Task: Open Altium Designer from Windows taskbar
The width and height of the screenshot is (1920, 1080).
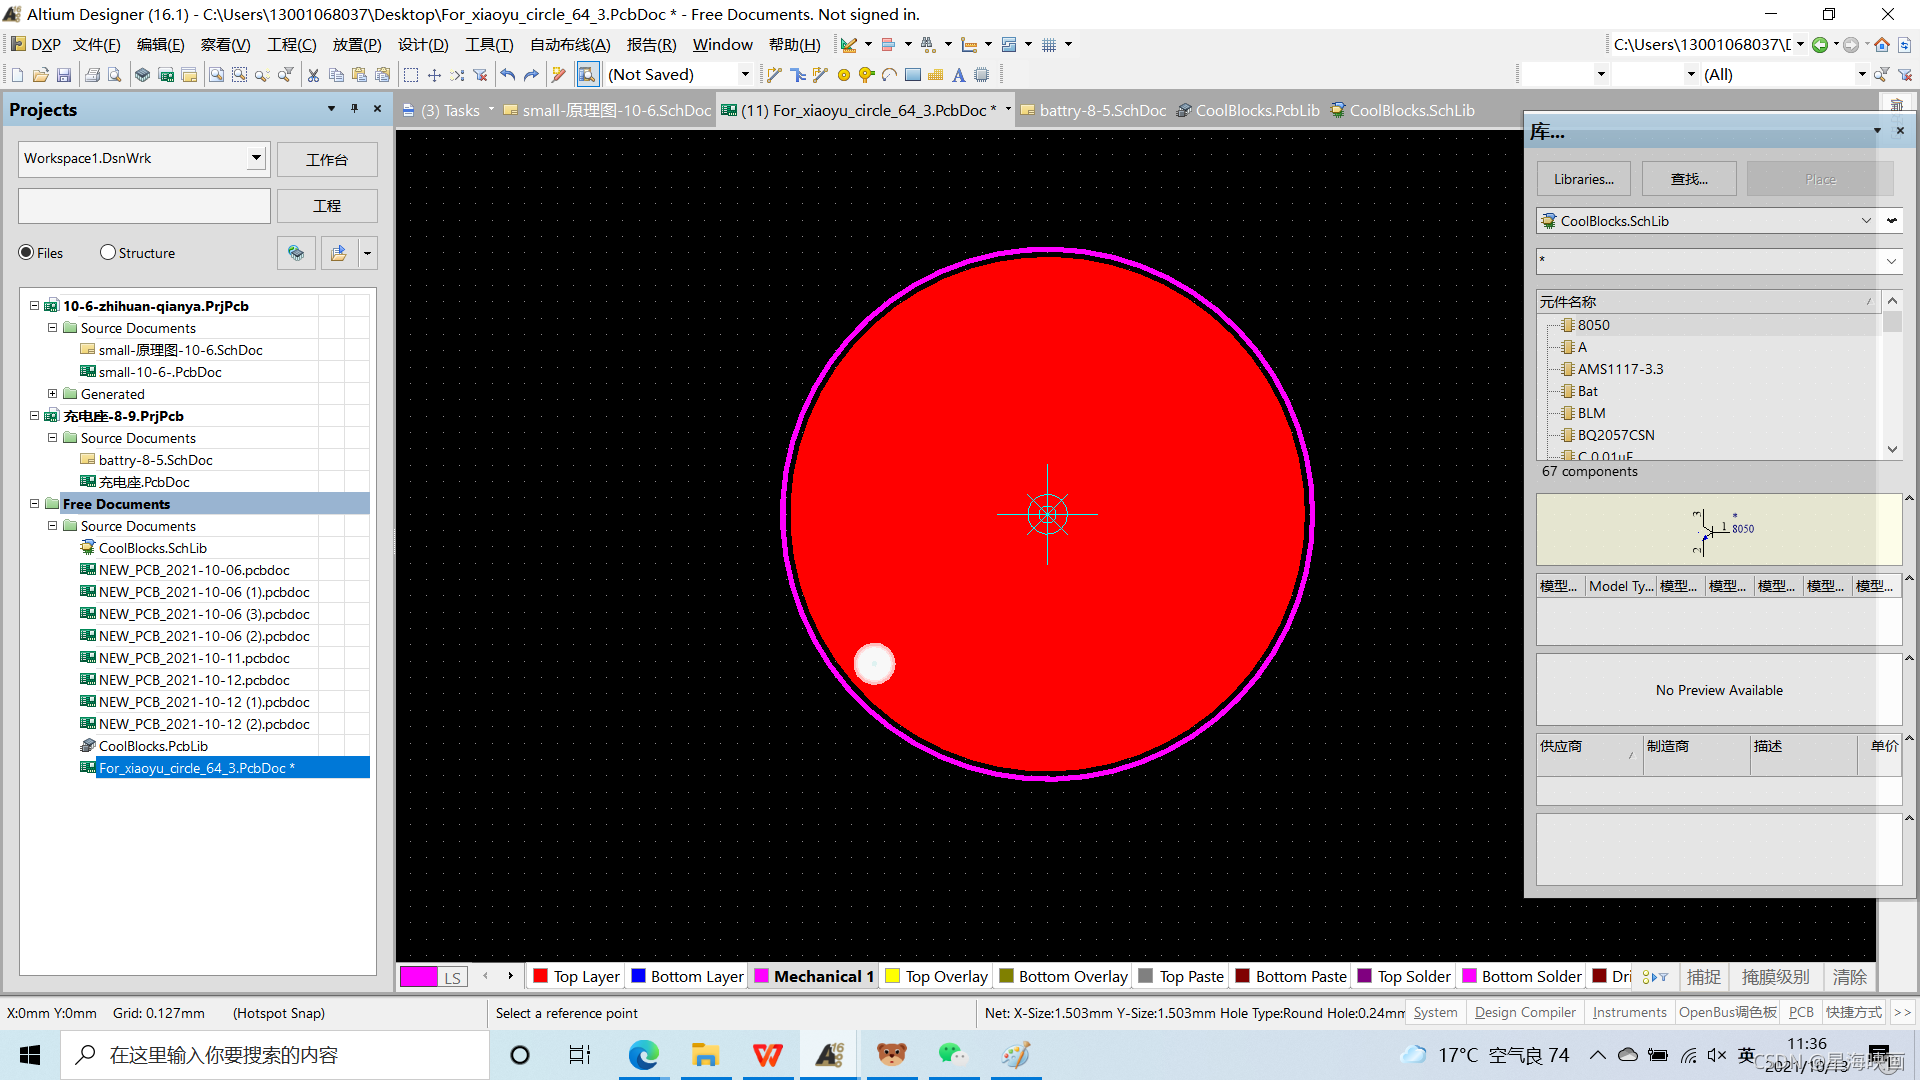Action: (x=829, y=1055)
